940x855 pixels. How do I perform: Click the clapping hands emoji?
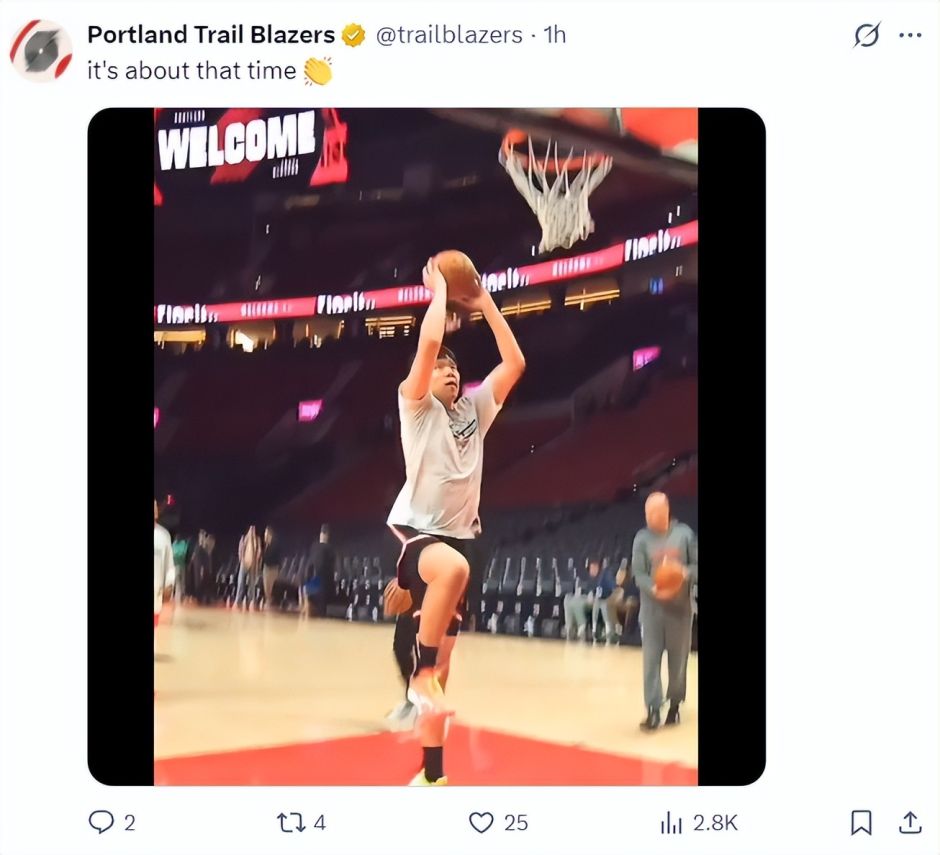317,71
